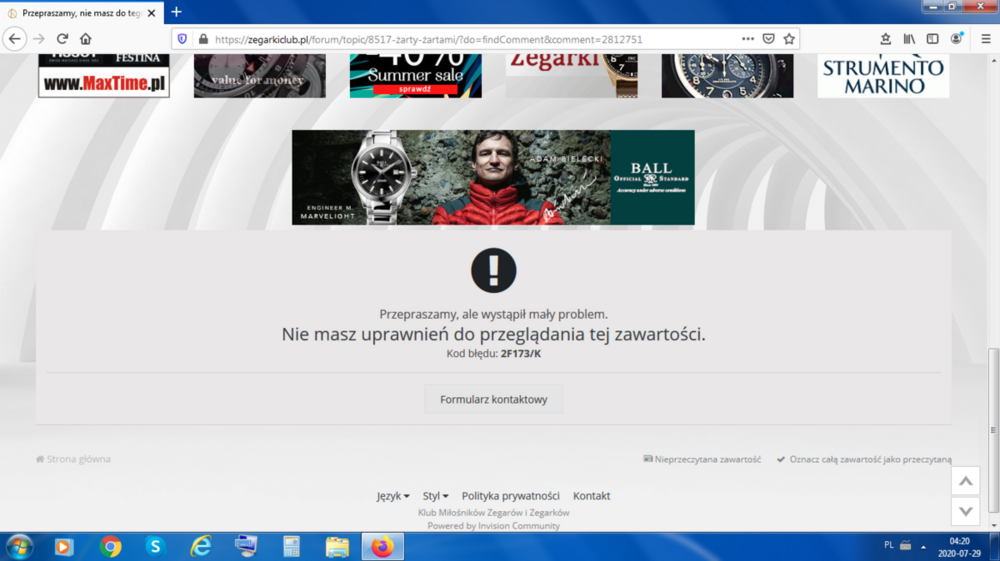Open the blue chronograph watch banner
Image resolution: width=1000 pixels, height=561 pixels.
click(x=728, y=75)
